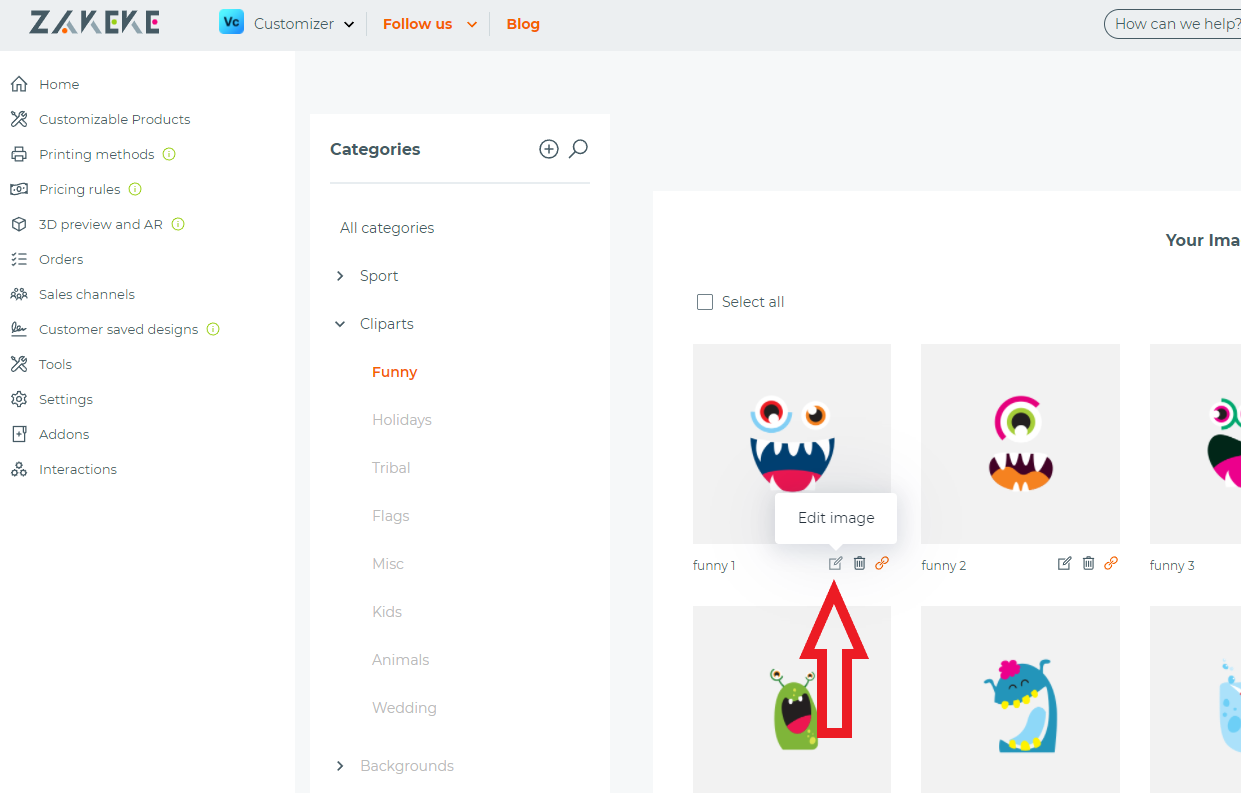Screen dimensions: 1241x793
Task: Click the green monster thumbnail
Action: [x=792, y=699]
